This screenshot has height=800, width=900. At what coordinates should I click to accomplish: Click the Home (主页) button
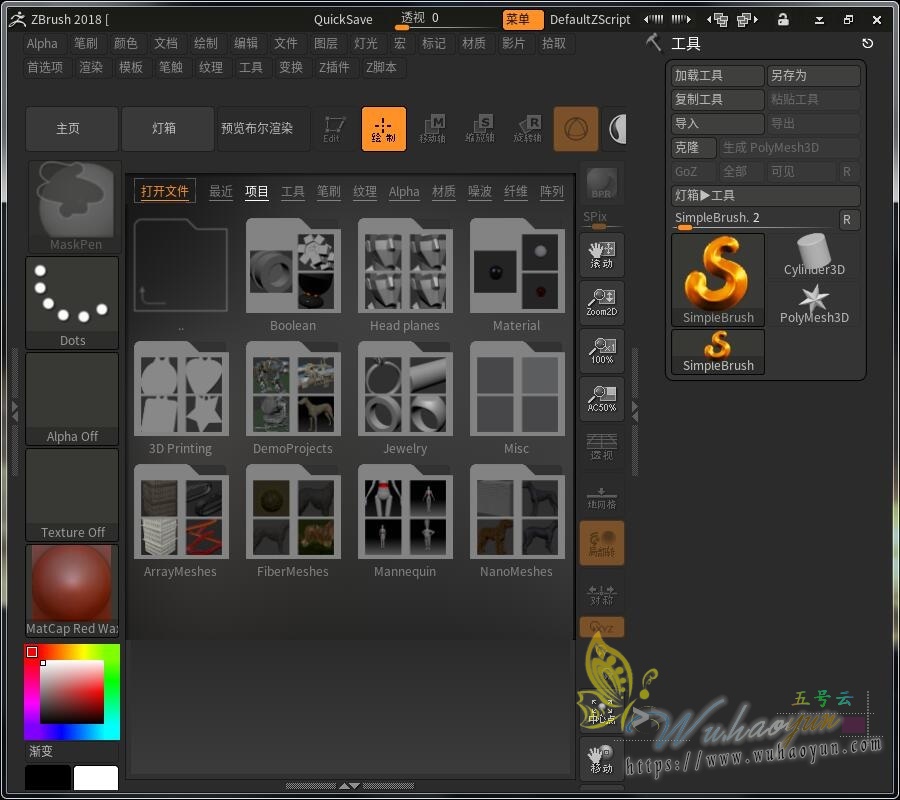point(72,129)
